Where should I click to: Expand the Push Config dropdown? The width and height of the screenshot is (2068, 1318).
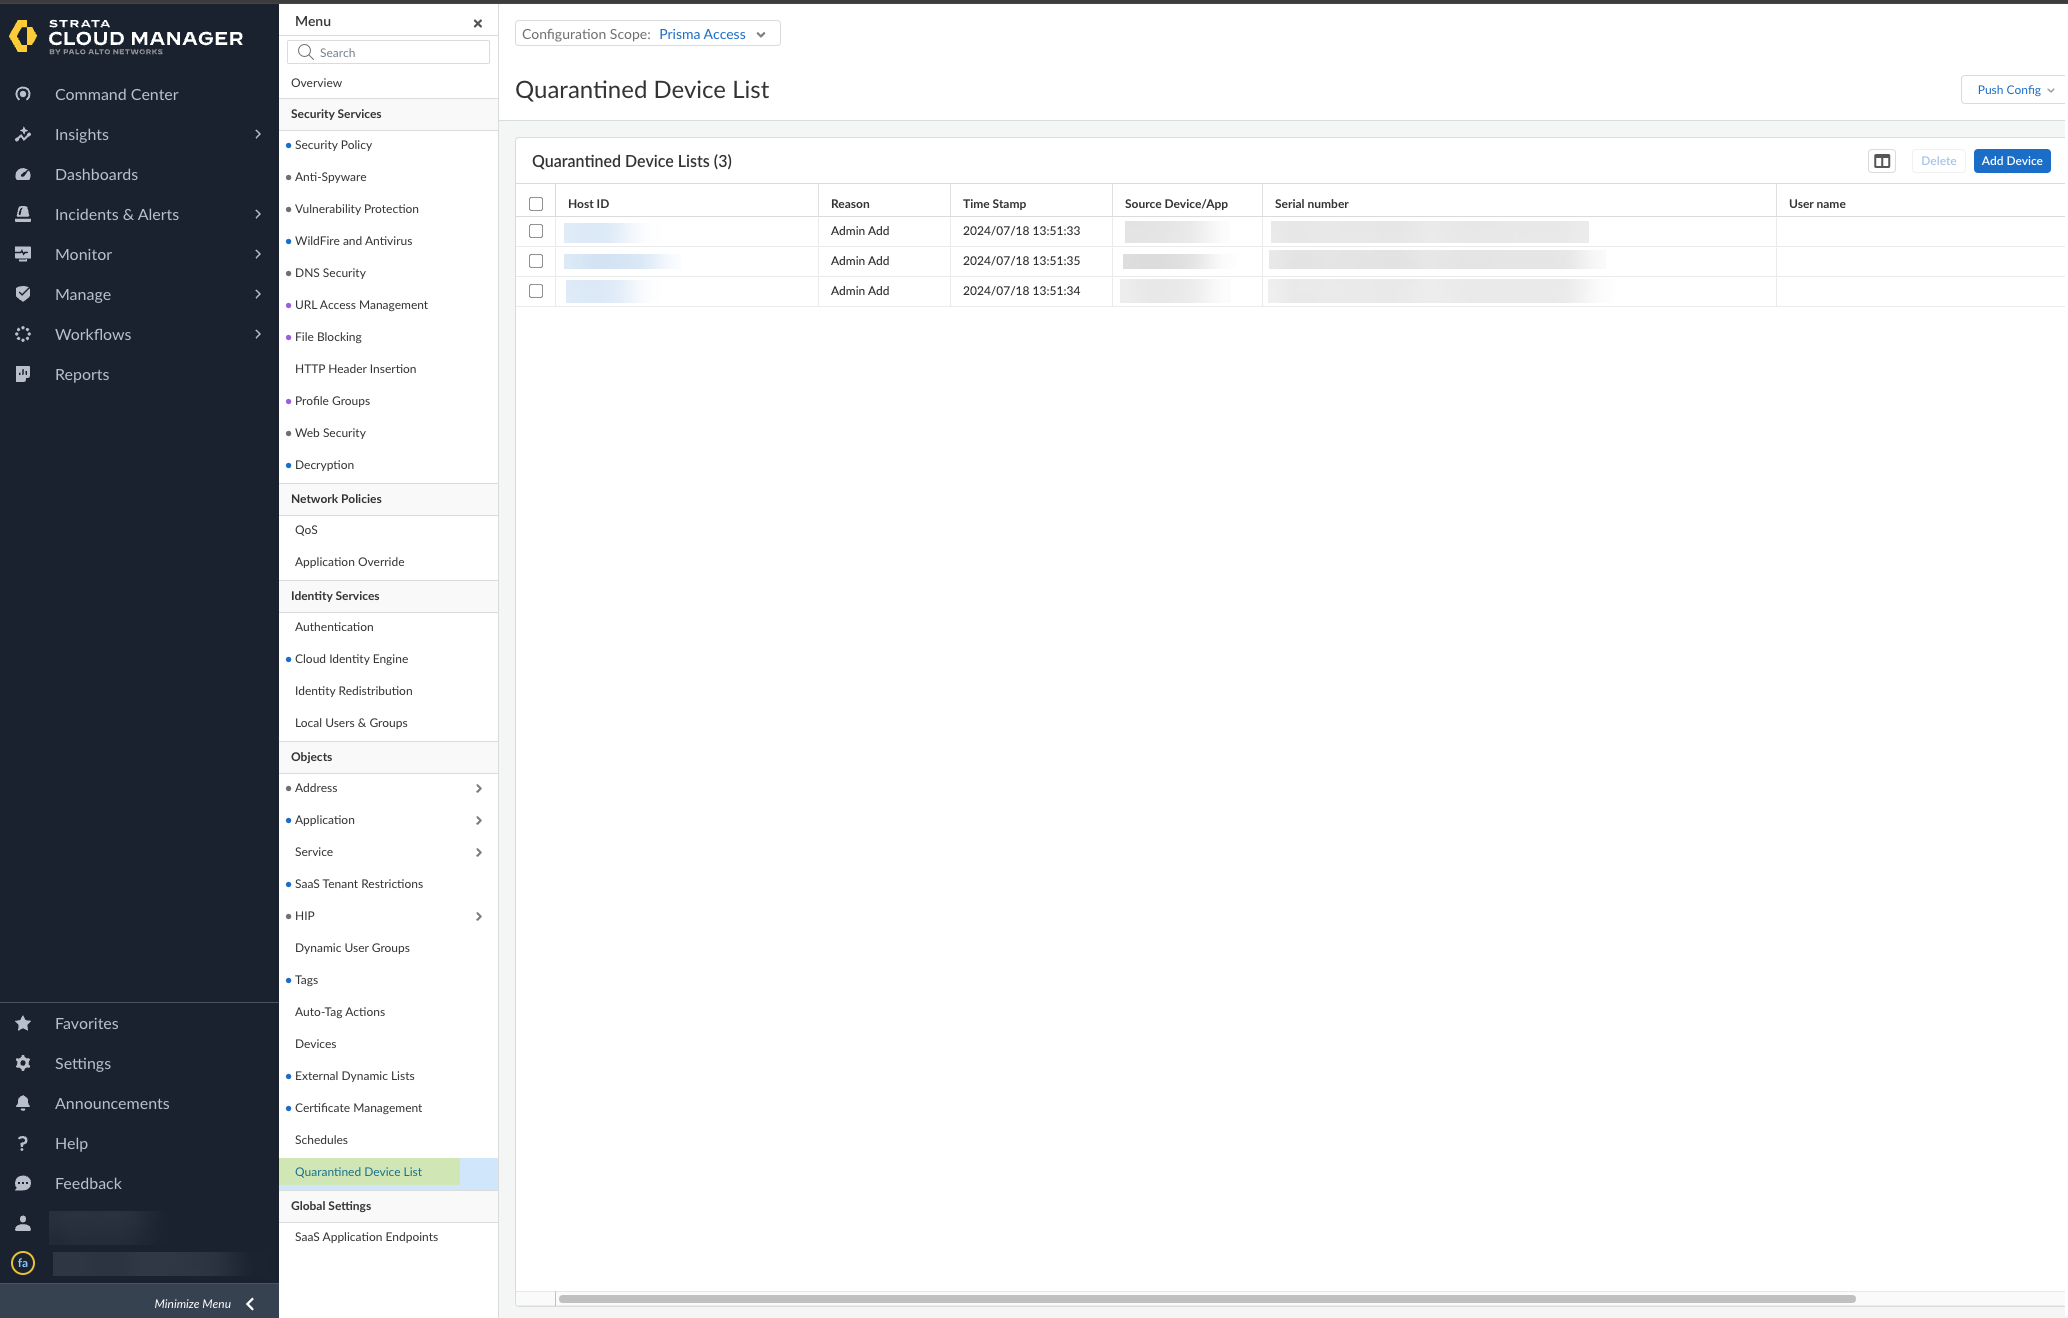coord(2014,90)
